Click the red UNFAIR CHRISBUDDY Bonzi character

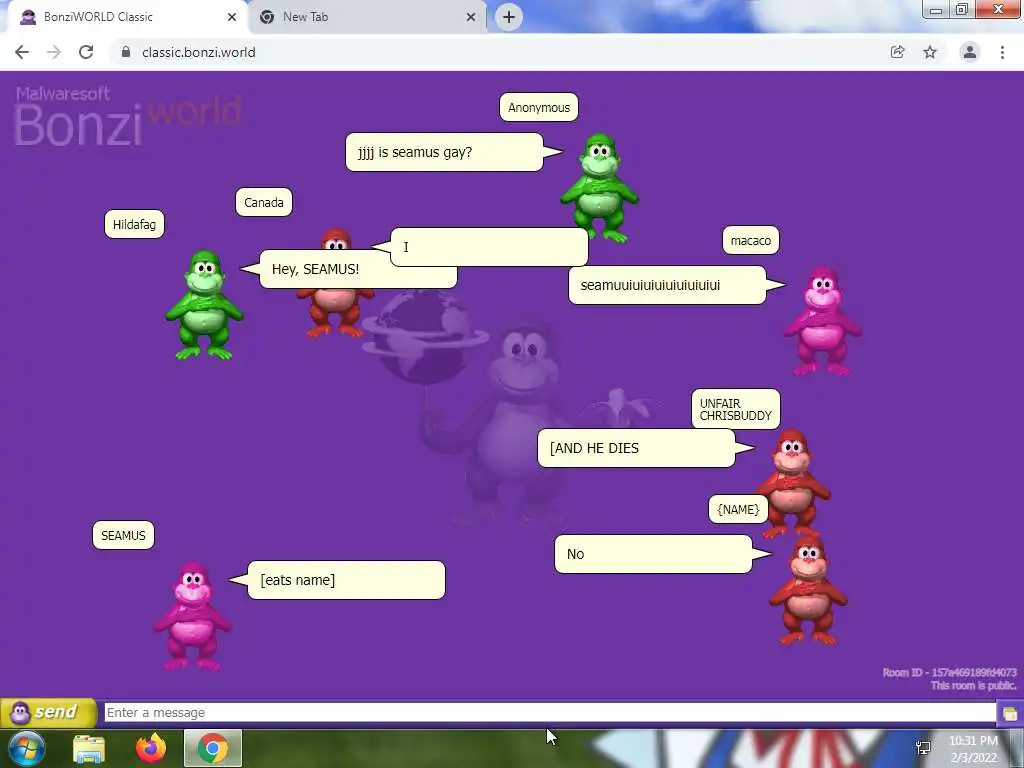pos(792,483)
